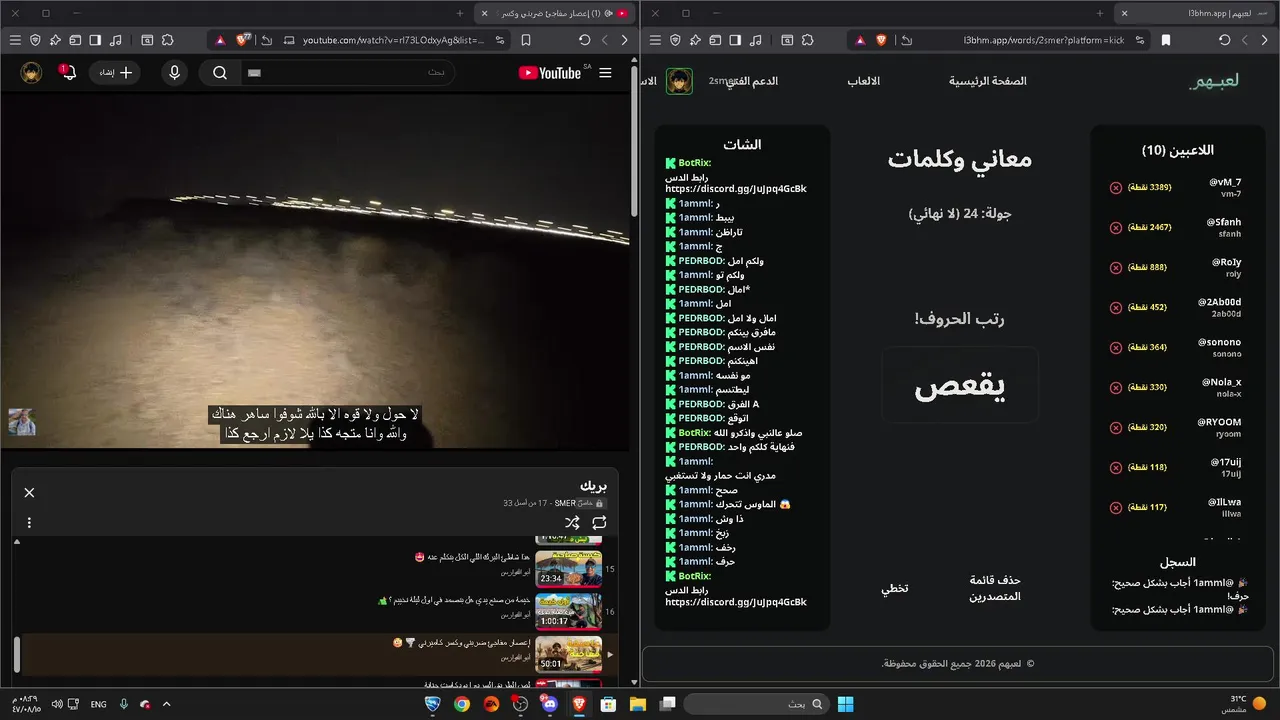Remove player @sonono with X icon
Image resolution: width=1280 pixels, height=720 pixels.
pos(1116,347)
